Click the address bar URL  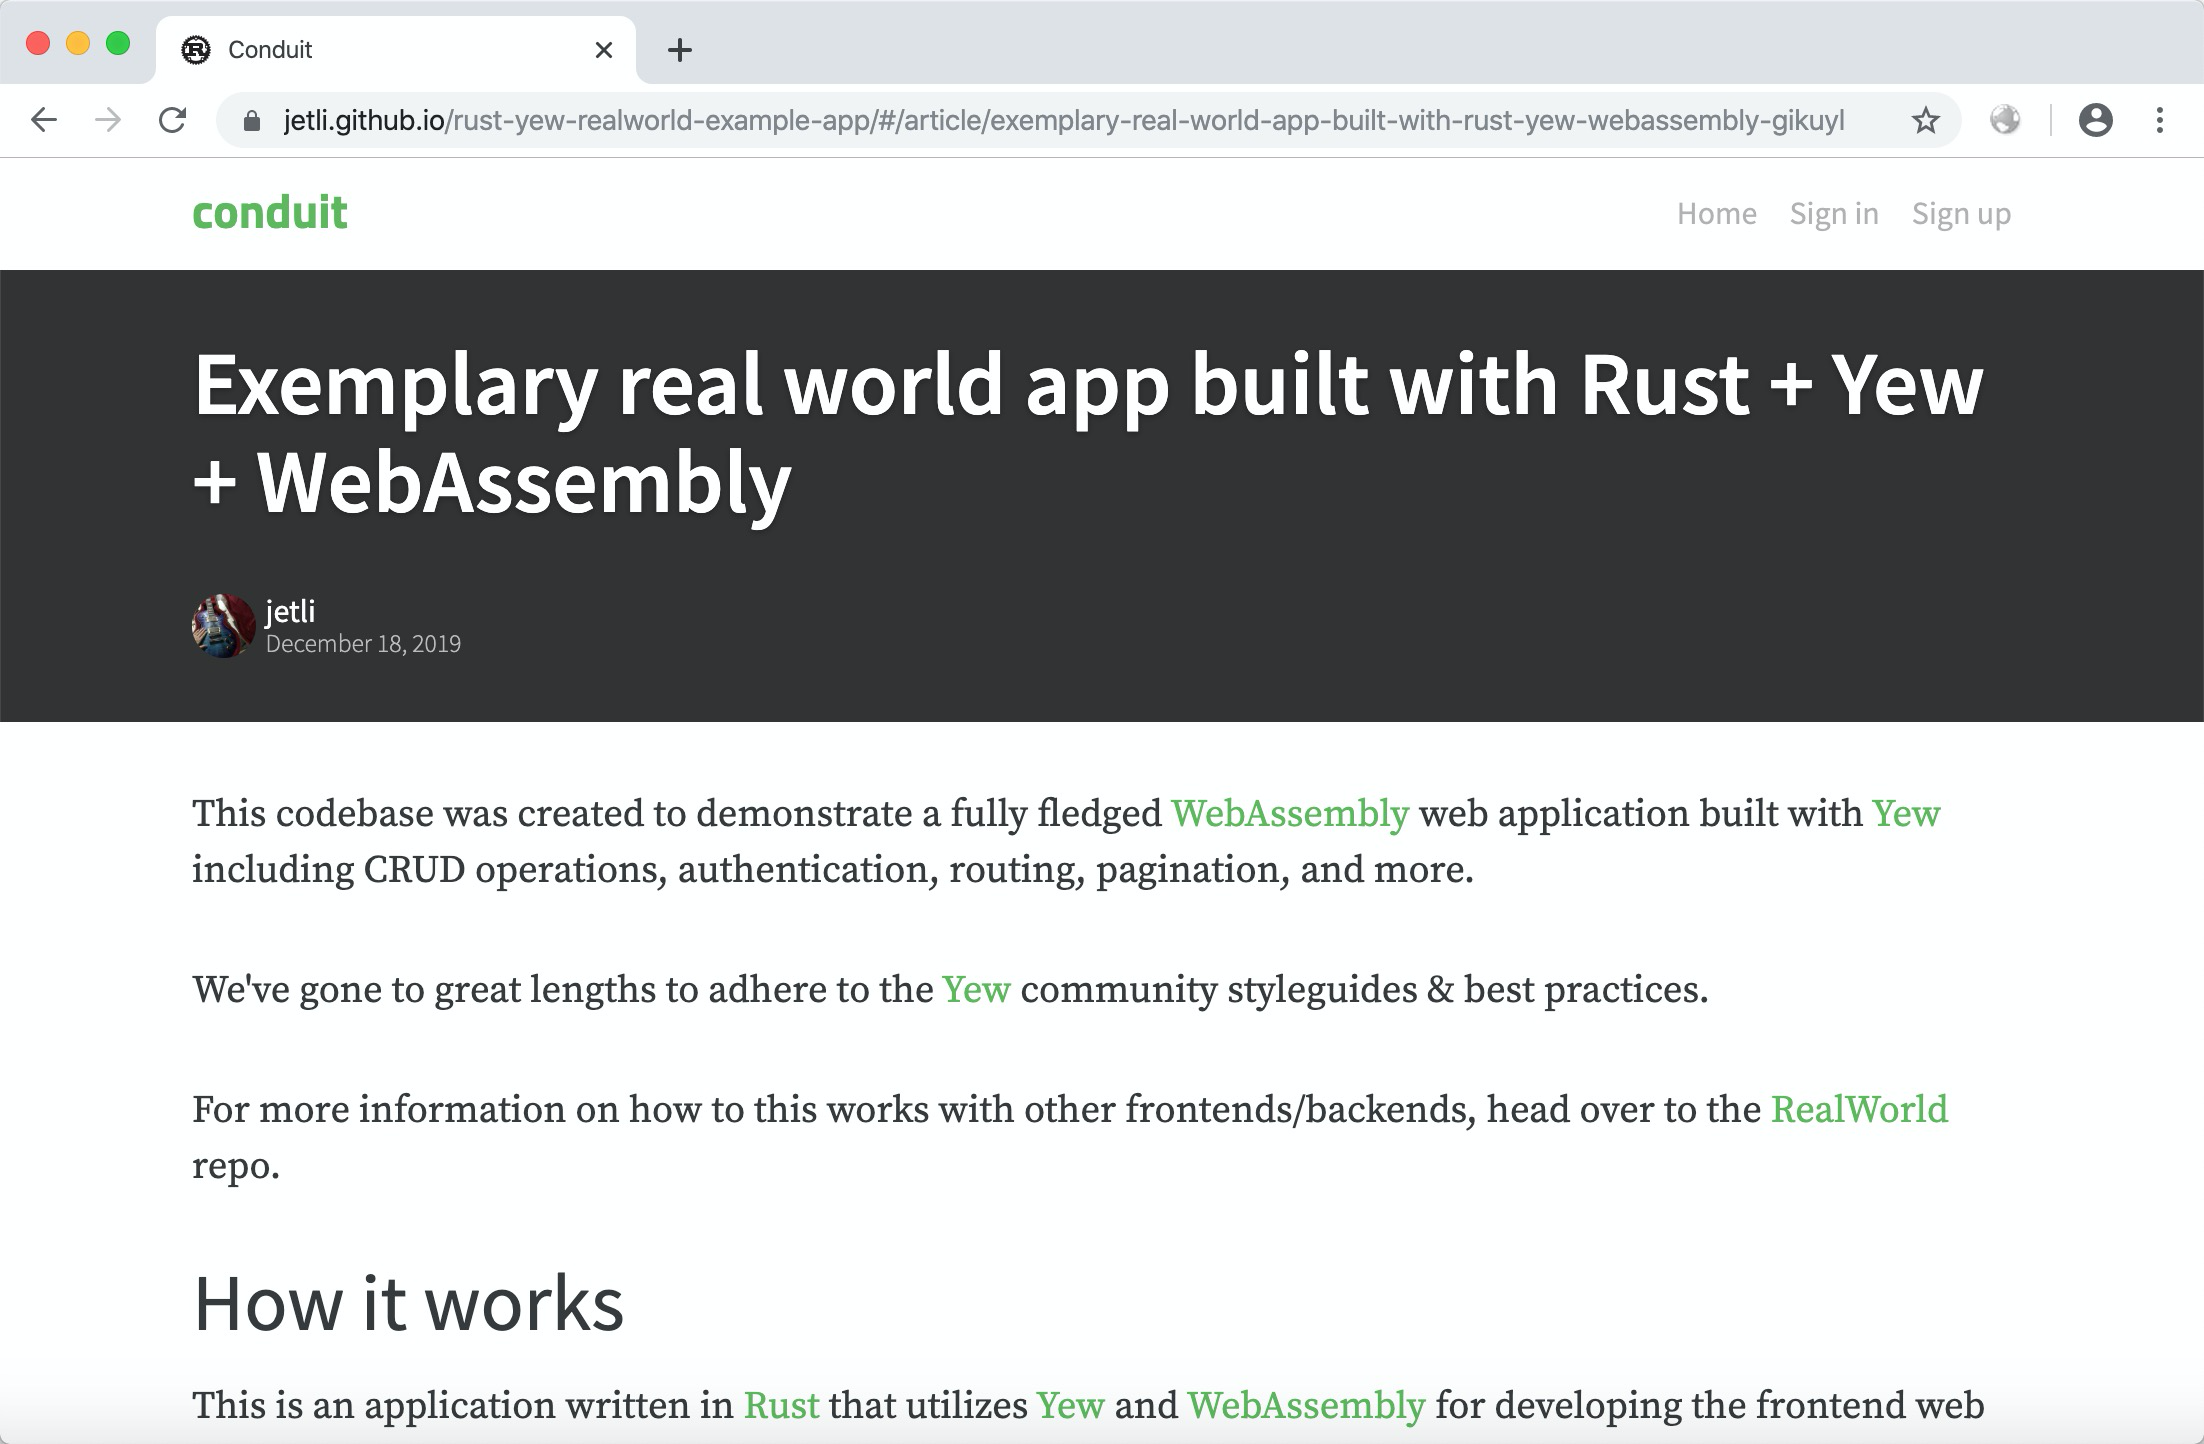[x=1060, y=121]
